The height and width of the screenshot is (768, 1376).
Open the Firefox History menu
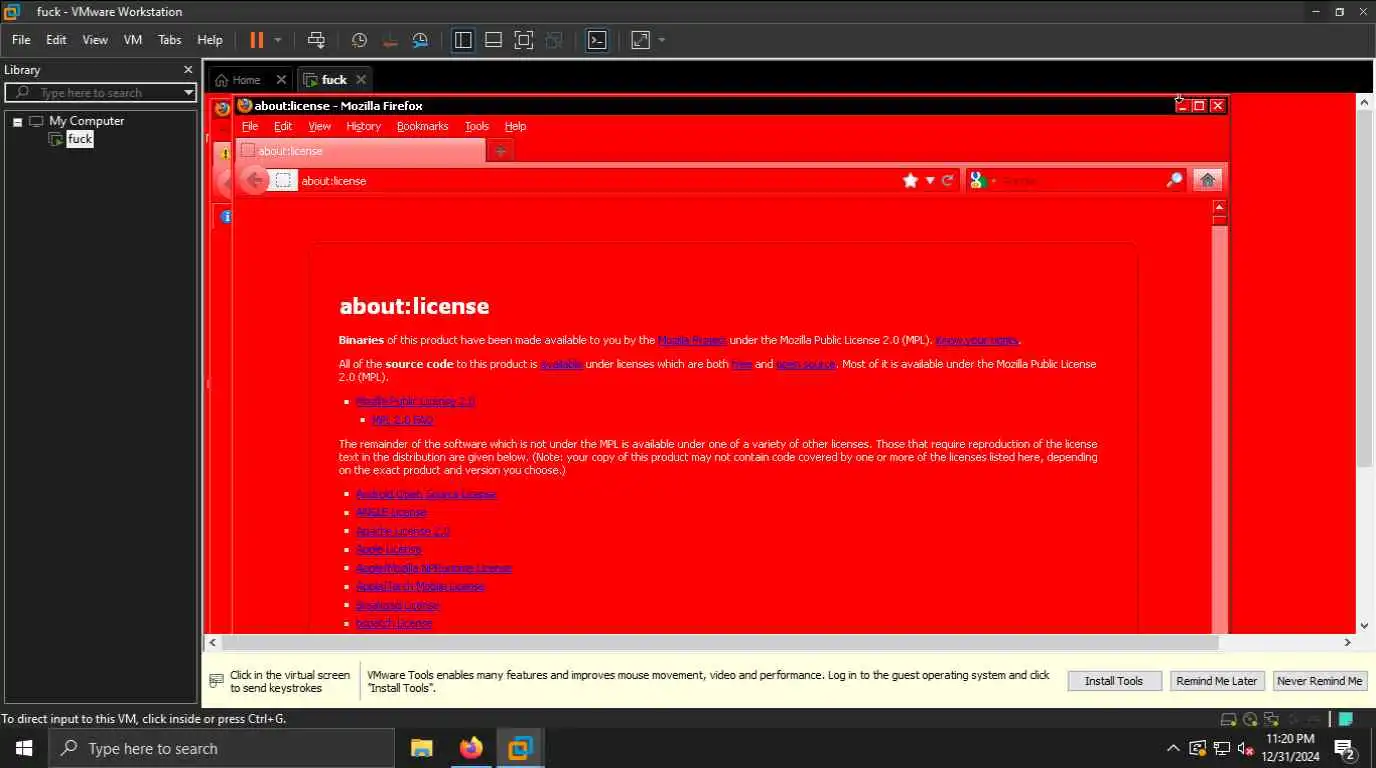pyautogui.click(x=363, y=126)
